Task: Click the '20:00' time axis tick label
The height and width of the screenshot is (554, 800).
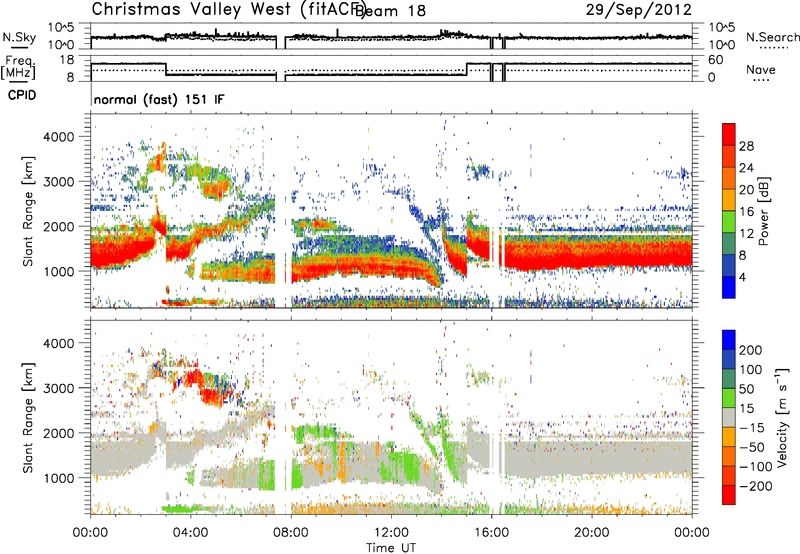Action: [591, 533]
